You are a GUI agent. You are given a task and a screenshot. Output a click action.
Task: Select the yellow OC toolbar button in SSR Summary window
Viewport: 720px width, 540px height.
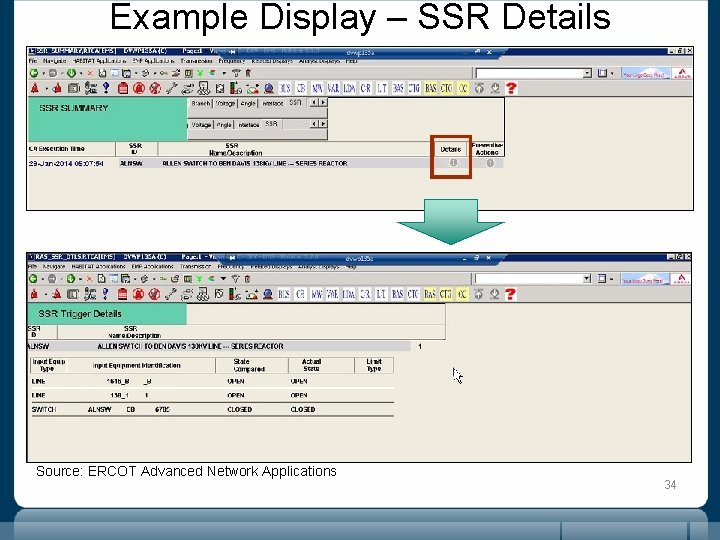[x=462, y=88]
